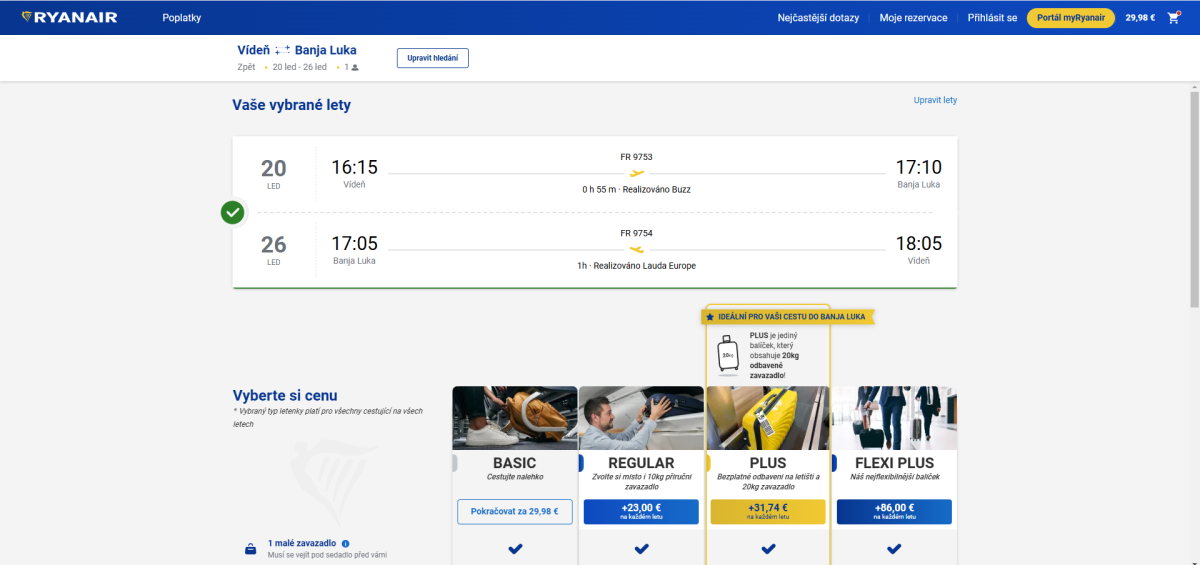Screen dimensions: 1200x565
Task: Select REGULAR fare for +23,00 €
Action: (641, 512)
